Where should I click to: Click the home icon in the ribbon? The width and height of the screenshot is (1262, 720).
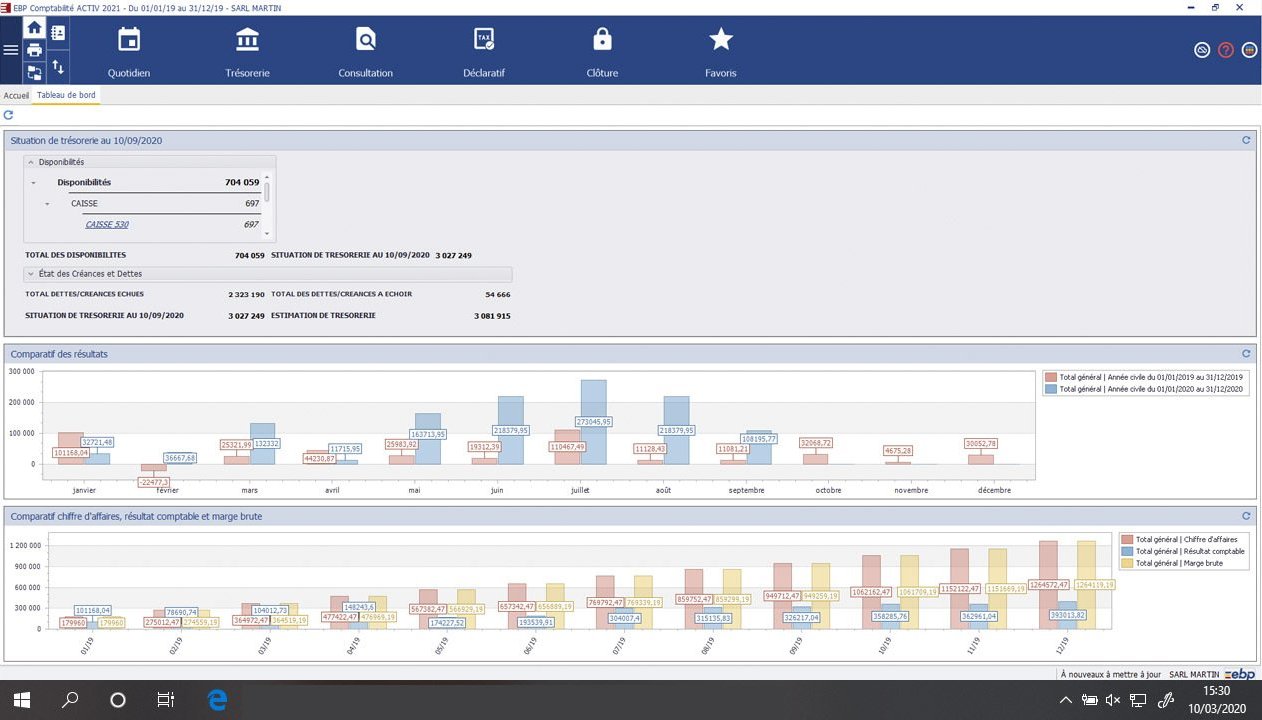(35, 29)
